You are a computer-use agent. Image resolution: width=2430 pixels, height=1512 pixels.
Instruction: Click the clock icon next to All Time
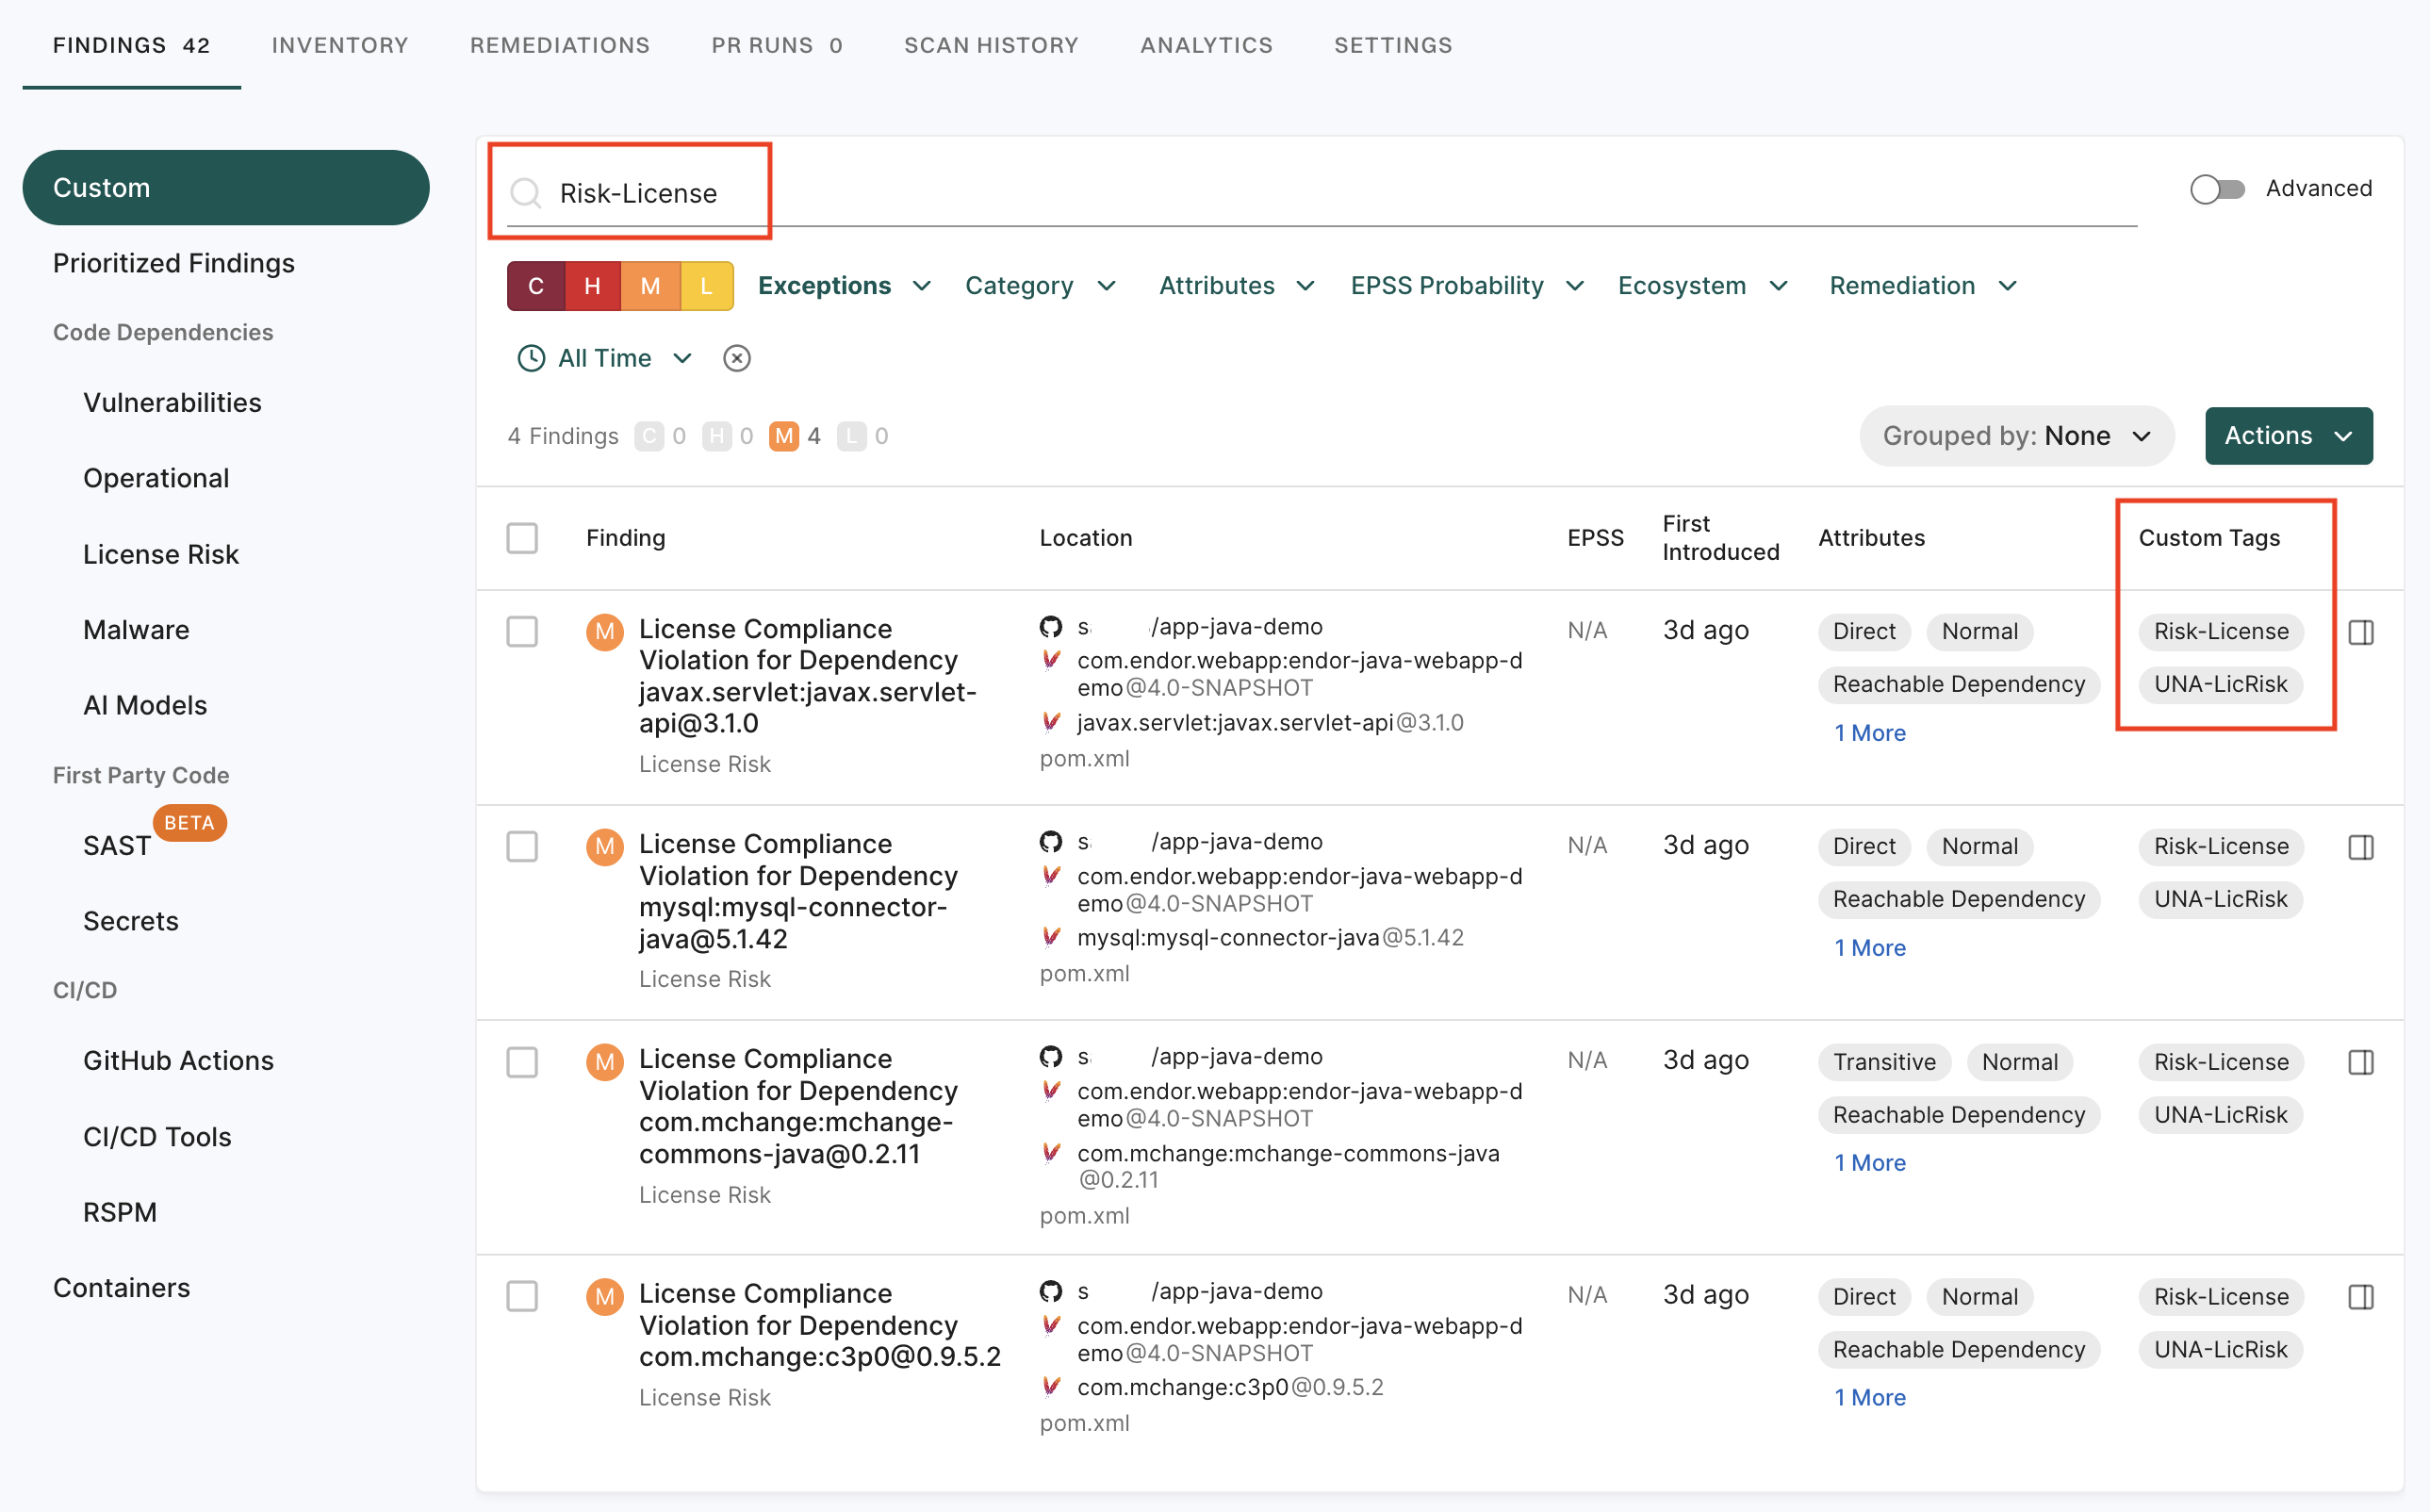point(532,359)
